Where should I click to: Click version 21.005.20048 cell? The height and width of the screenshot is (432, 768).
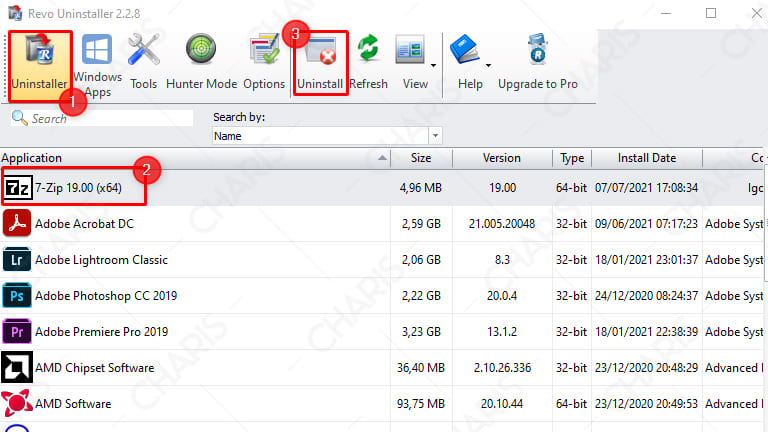502,224
